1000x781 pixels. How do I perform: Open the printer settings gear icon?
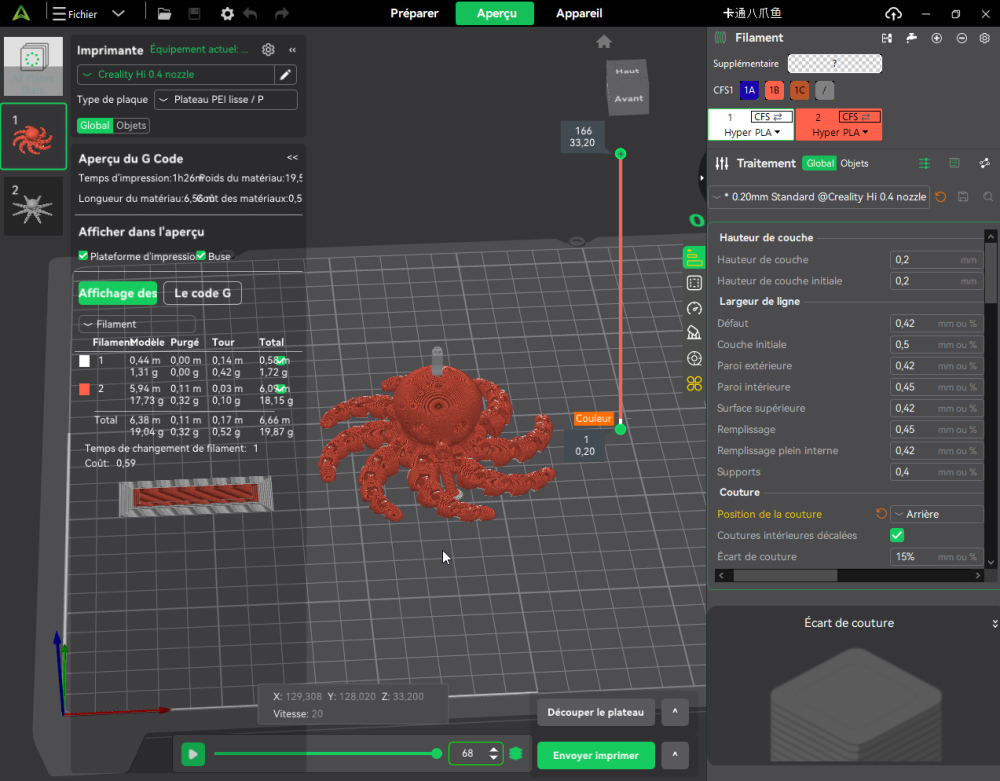click(268, 50)
